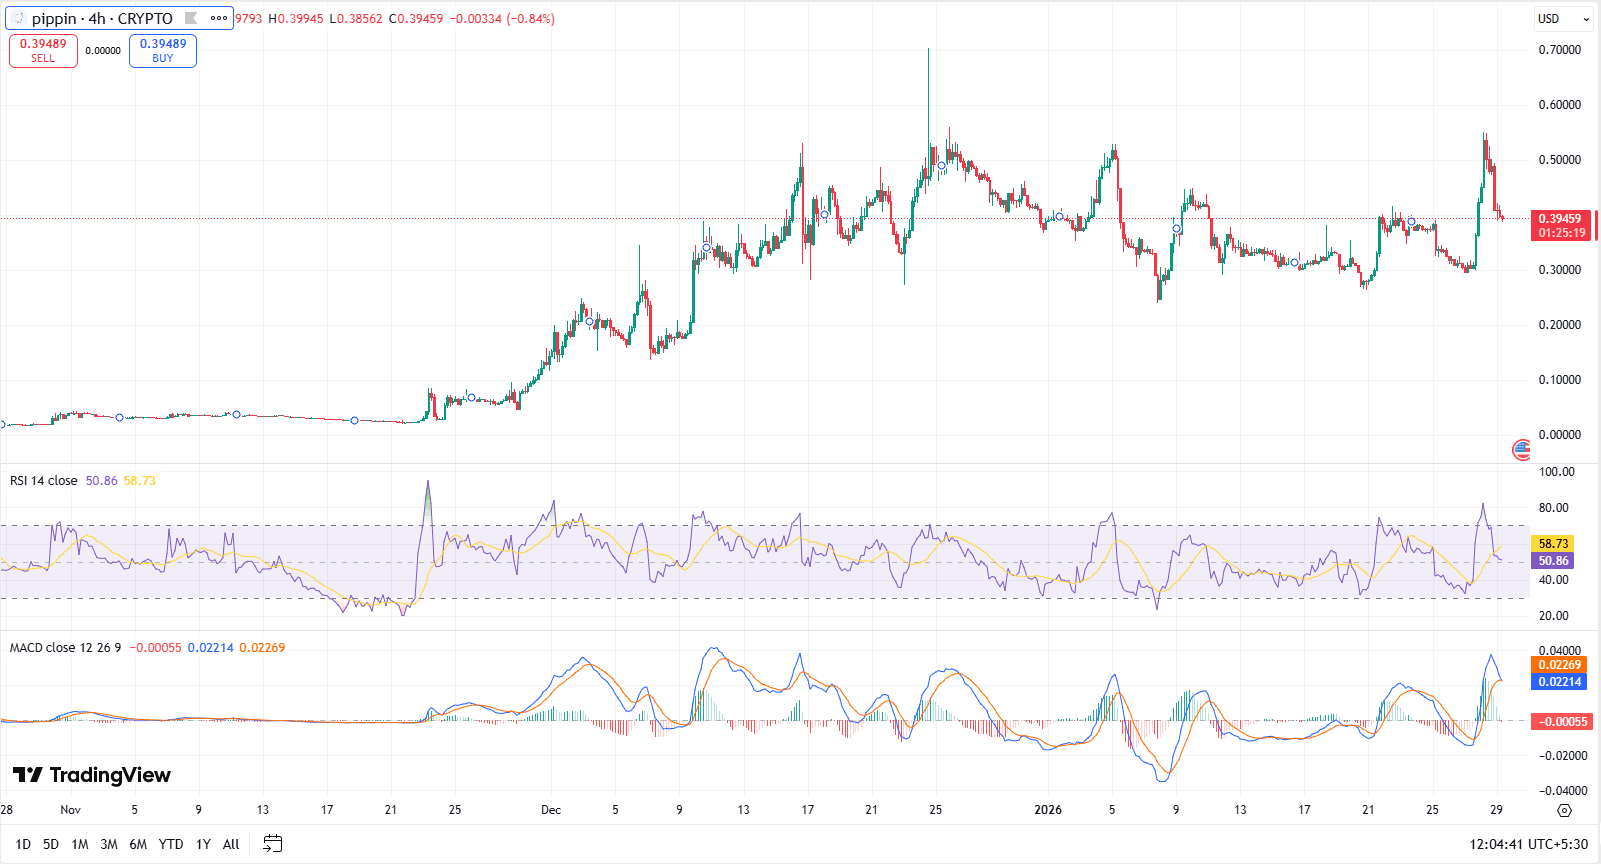
Task: Click the pippin symbol logo icon
Action: 18,18
